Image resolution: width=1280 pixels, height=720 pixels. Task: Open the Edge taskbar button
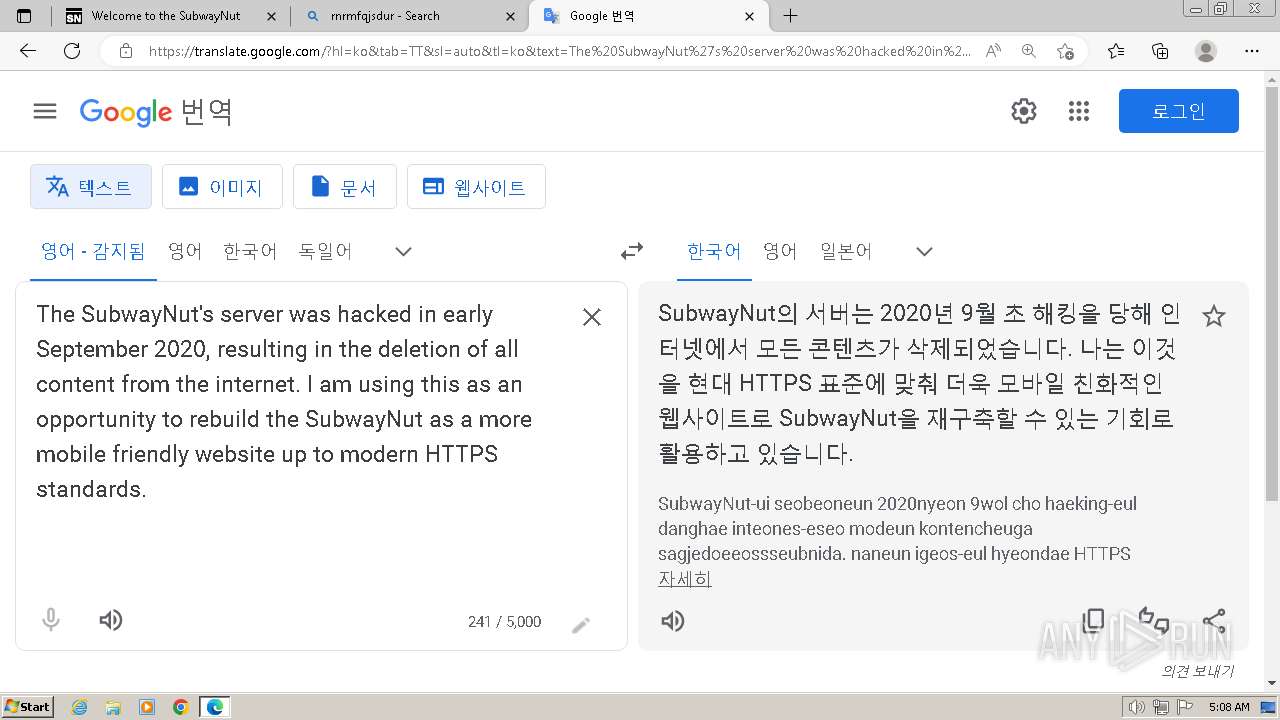coord(215,707)
